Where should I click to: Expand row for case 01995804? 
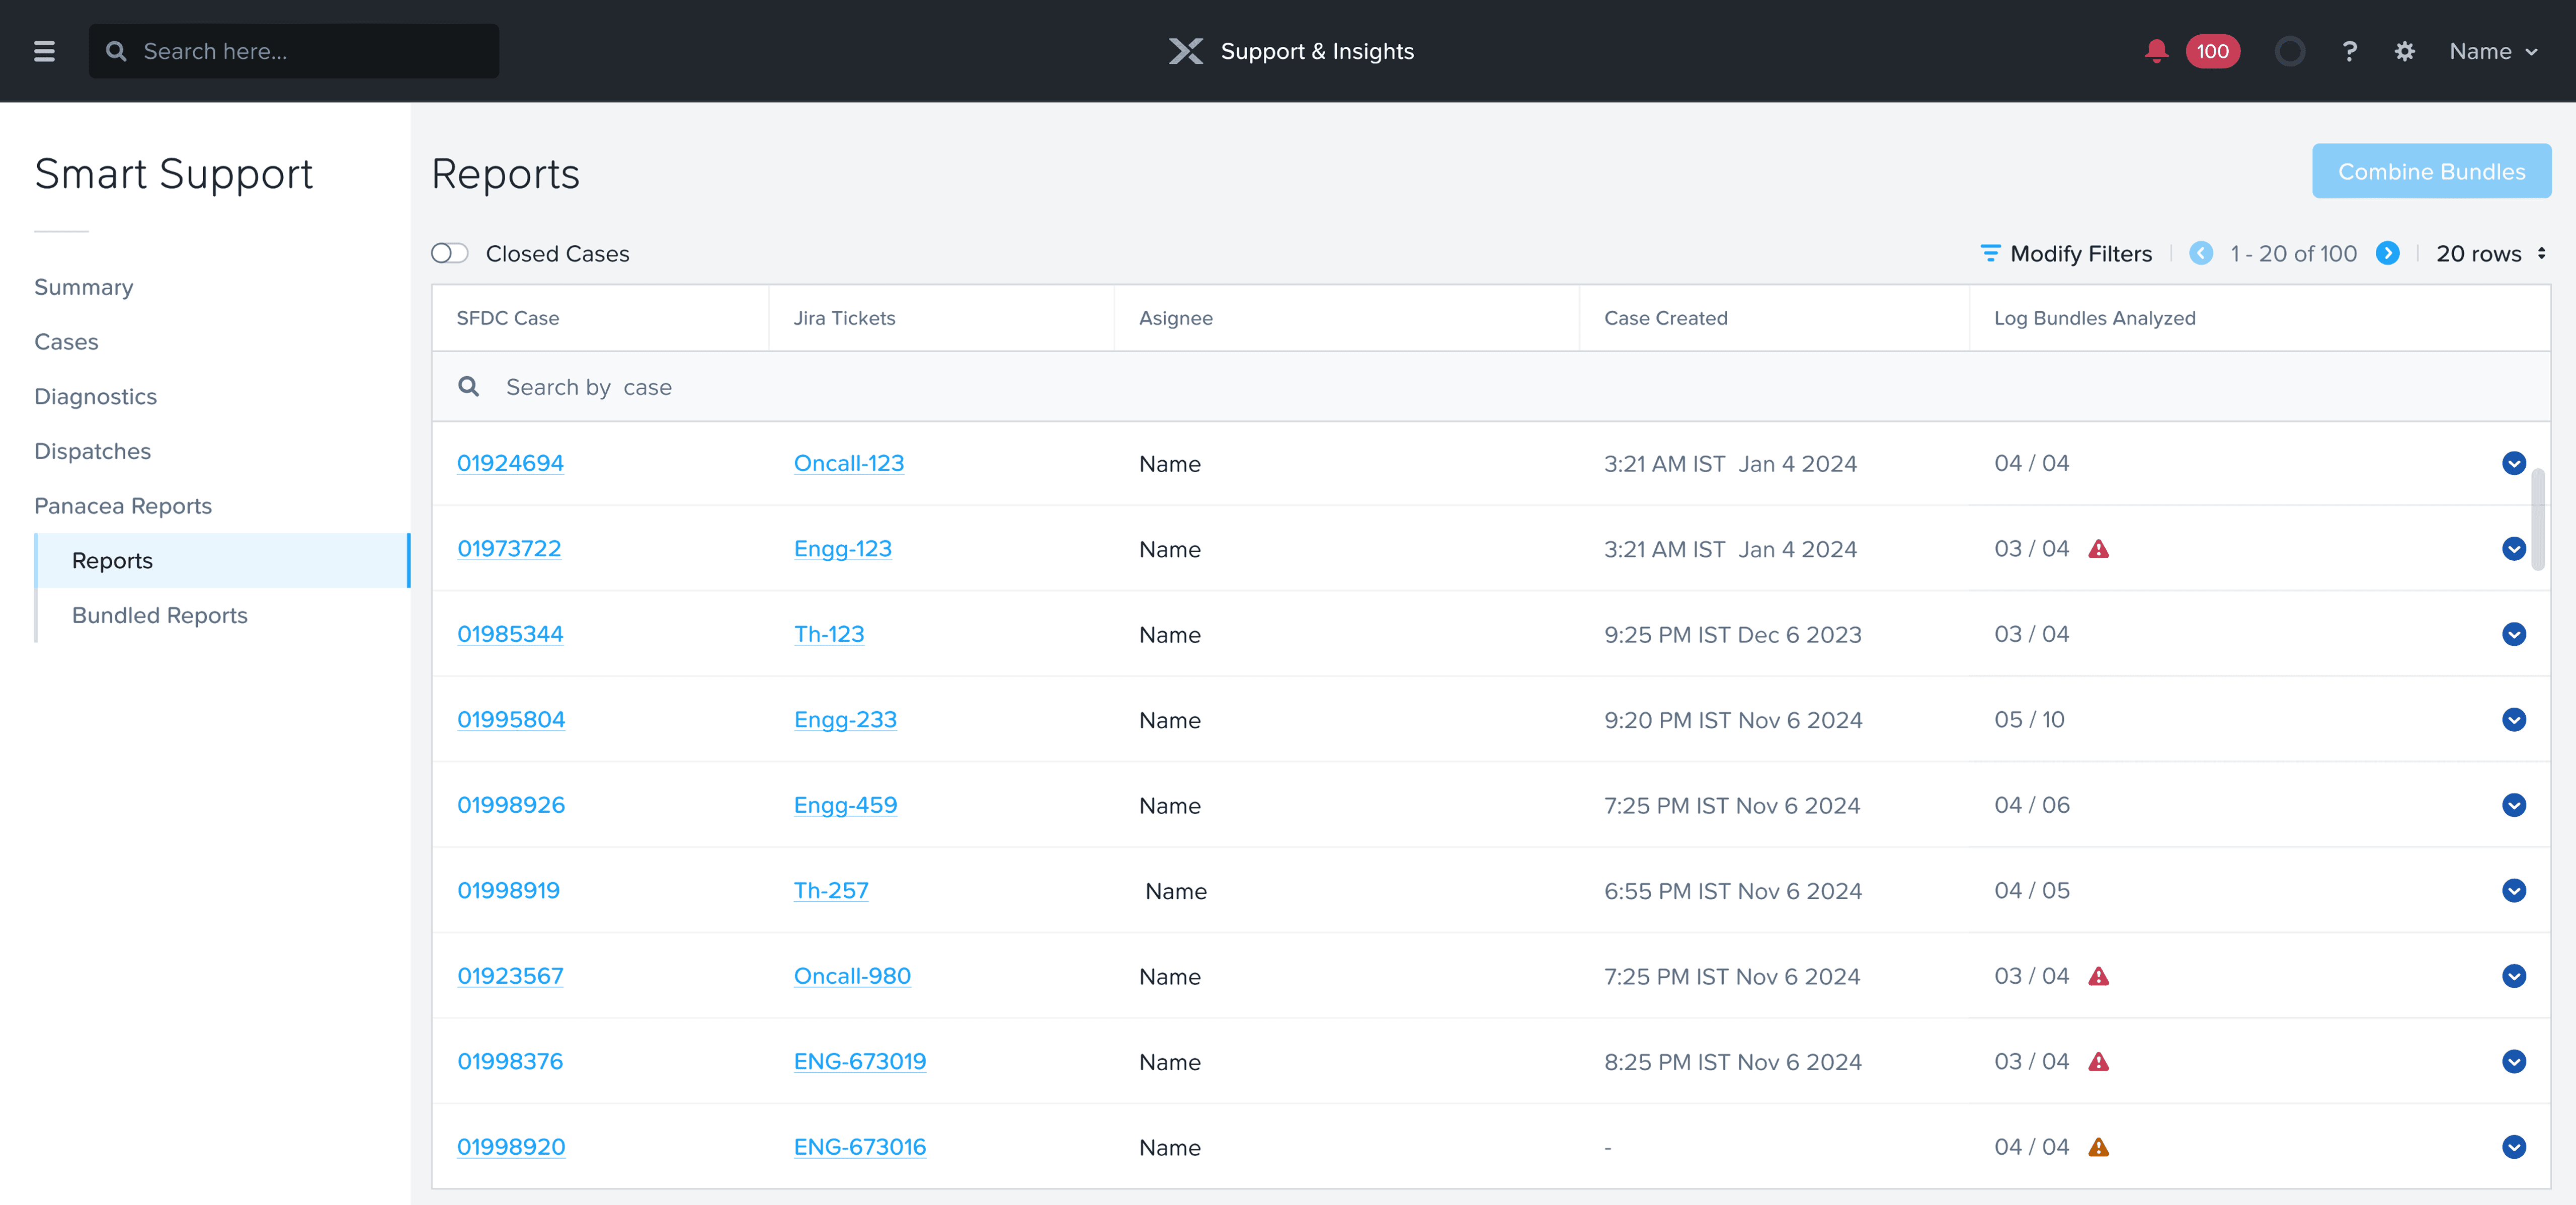[2513, 720]
